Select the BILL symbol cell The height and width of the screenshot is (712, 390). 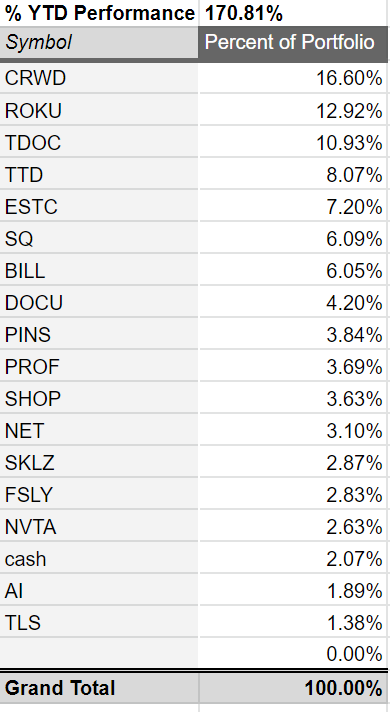(x=99, y=271)
